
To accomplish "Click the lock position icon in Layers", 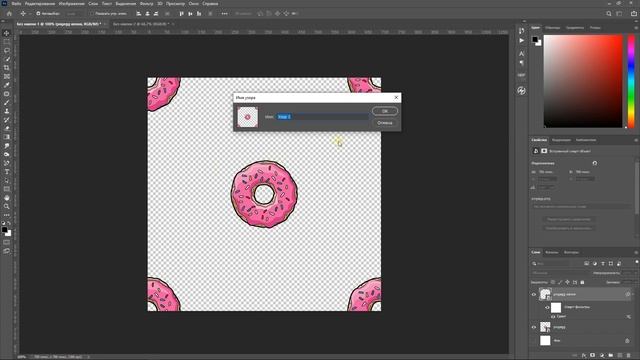I will pyautogui.click(x=567, y=282).
